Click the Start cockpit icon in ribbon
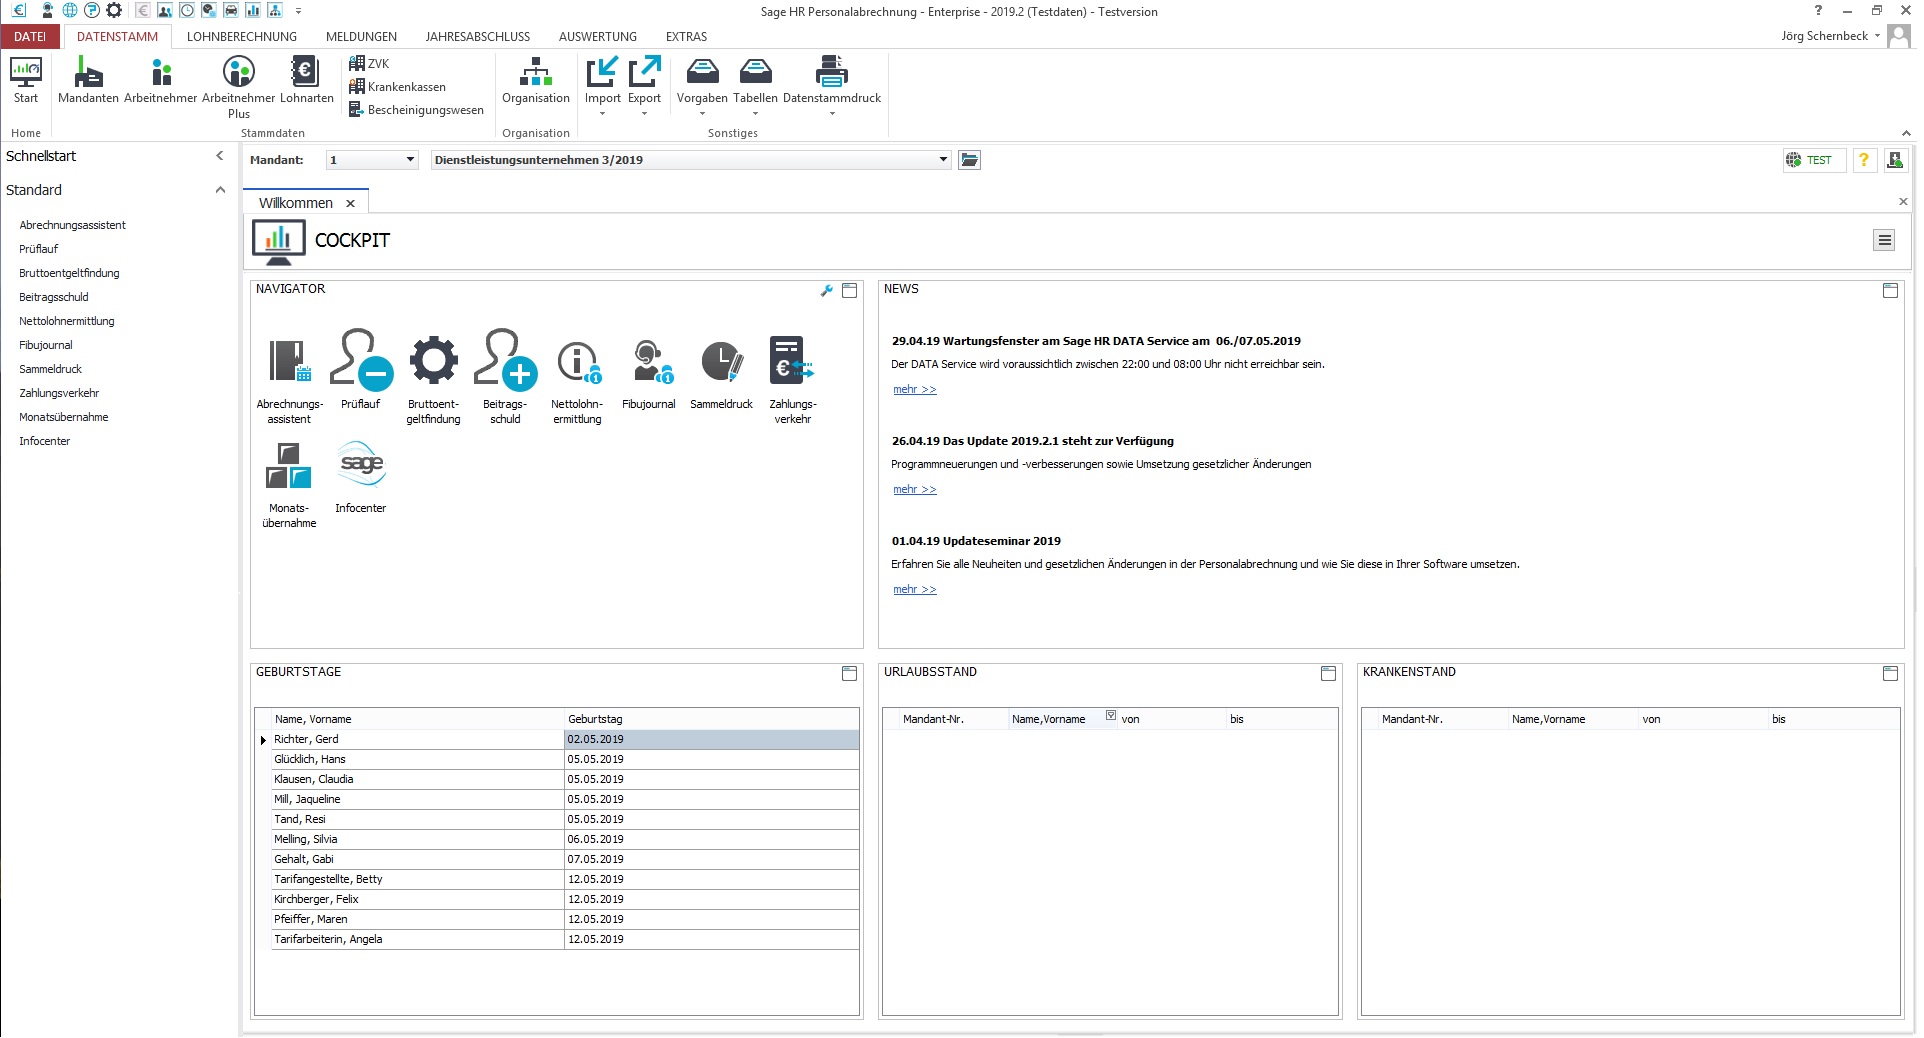 (x=26, y=80)
